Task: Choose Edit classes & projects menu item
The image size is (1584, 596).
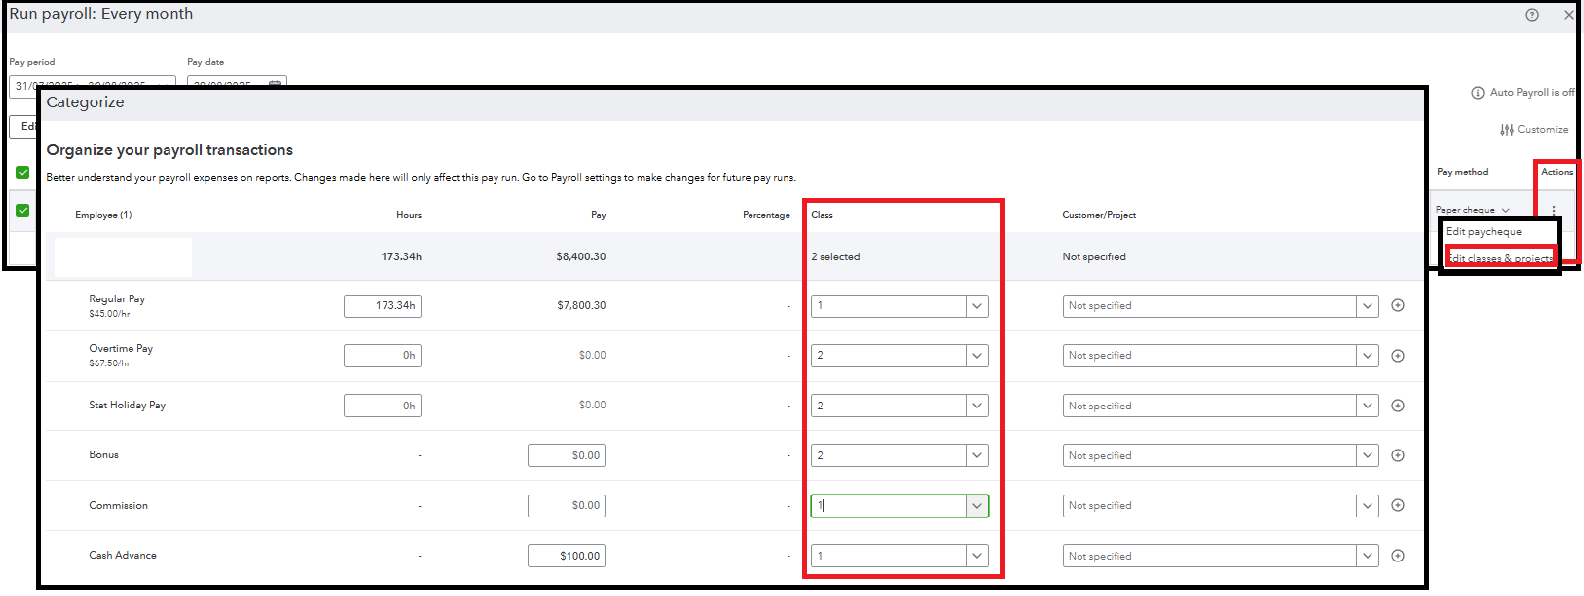Action: point(1501,258)
